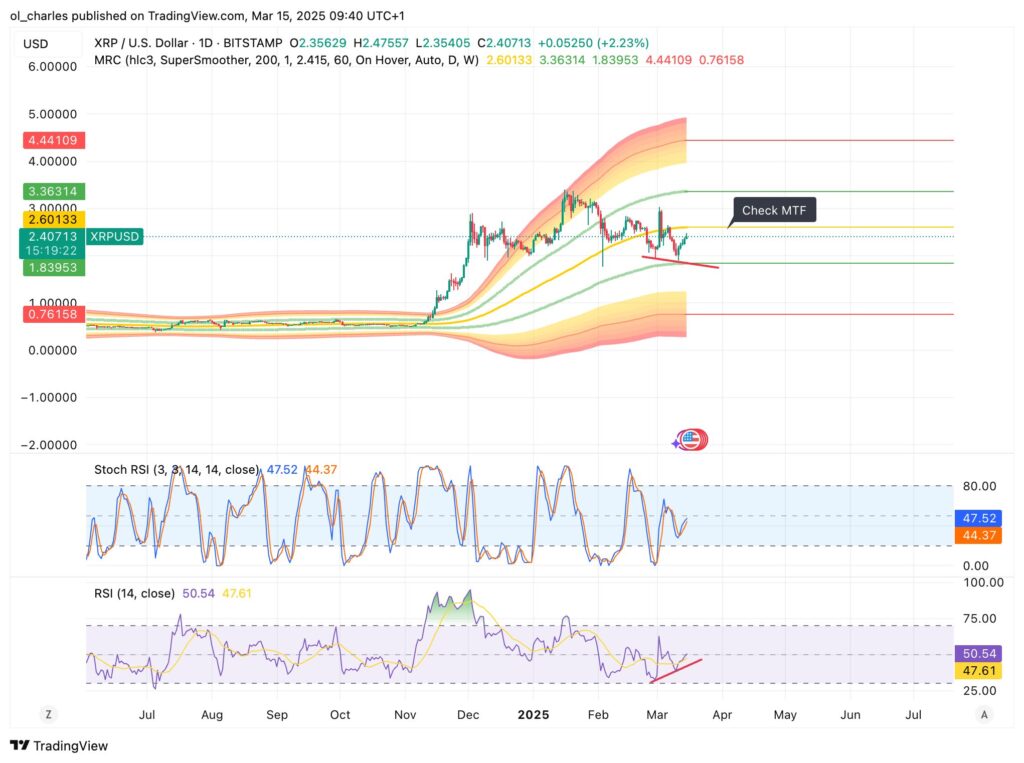Click the 'A' auto-scale icon at bottom right
1024x763 pixels.
click(x=982, y=714)
